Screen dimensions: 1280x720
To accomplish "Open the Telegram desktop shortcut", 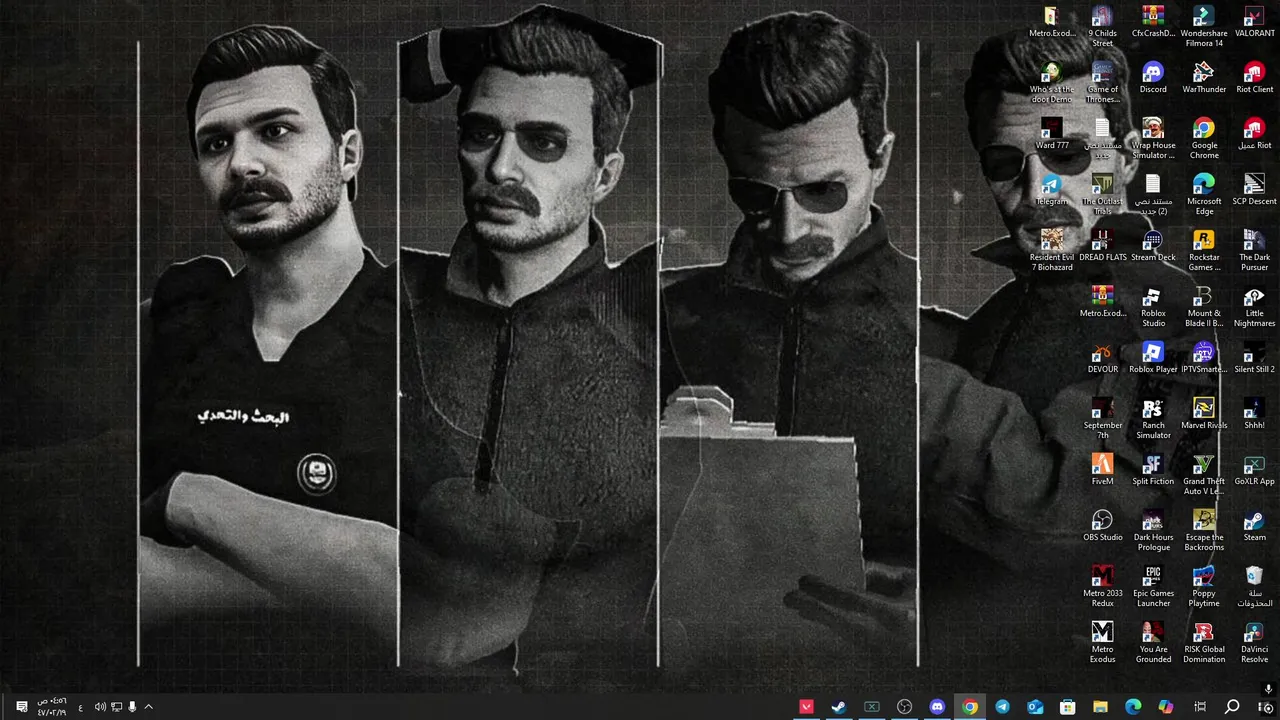I will click(1051, 191).
